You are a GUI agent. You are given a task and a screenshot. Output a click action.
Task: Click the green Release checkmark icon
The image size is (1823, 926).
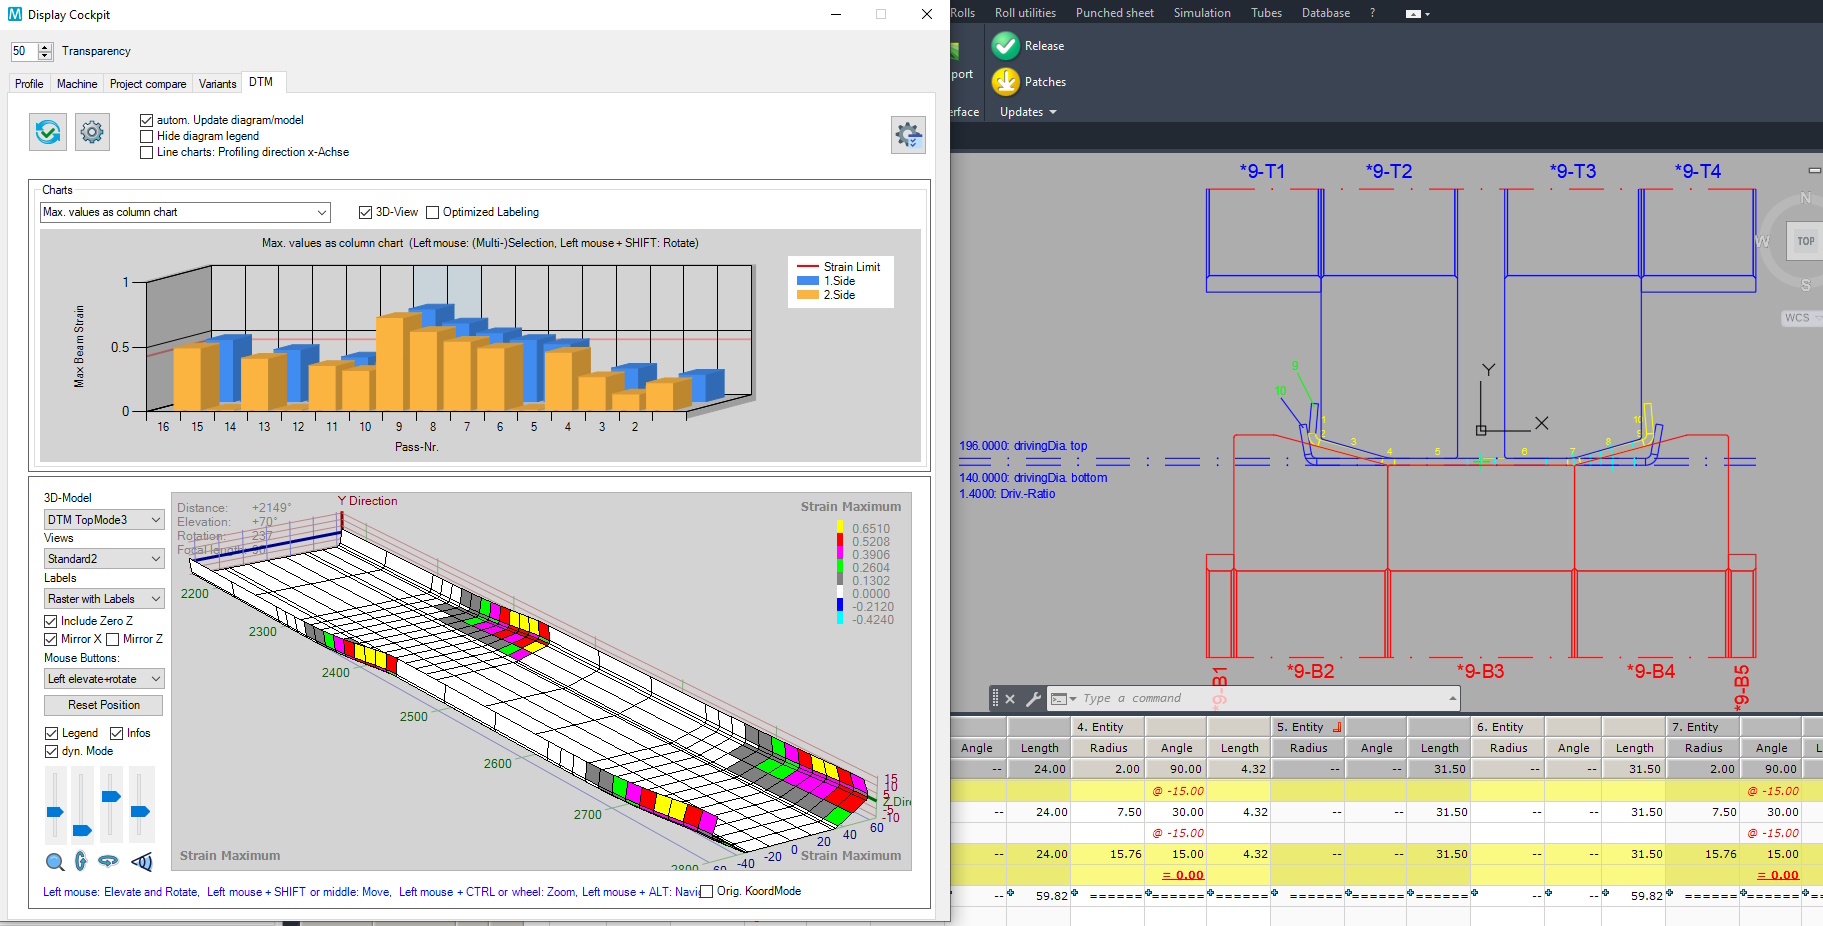pyautogui.click(x=1006, y=46)
